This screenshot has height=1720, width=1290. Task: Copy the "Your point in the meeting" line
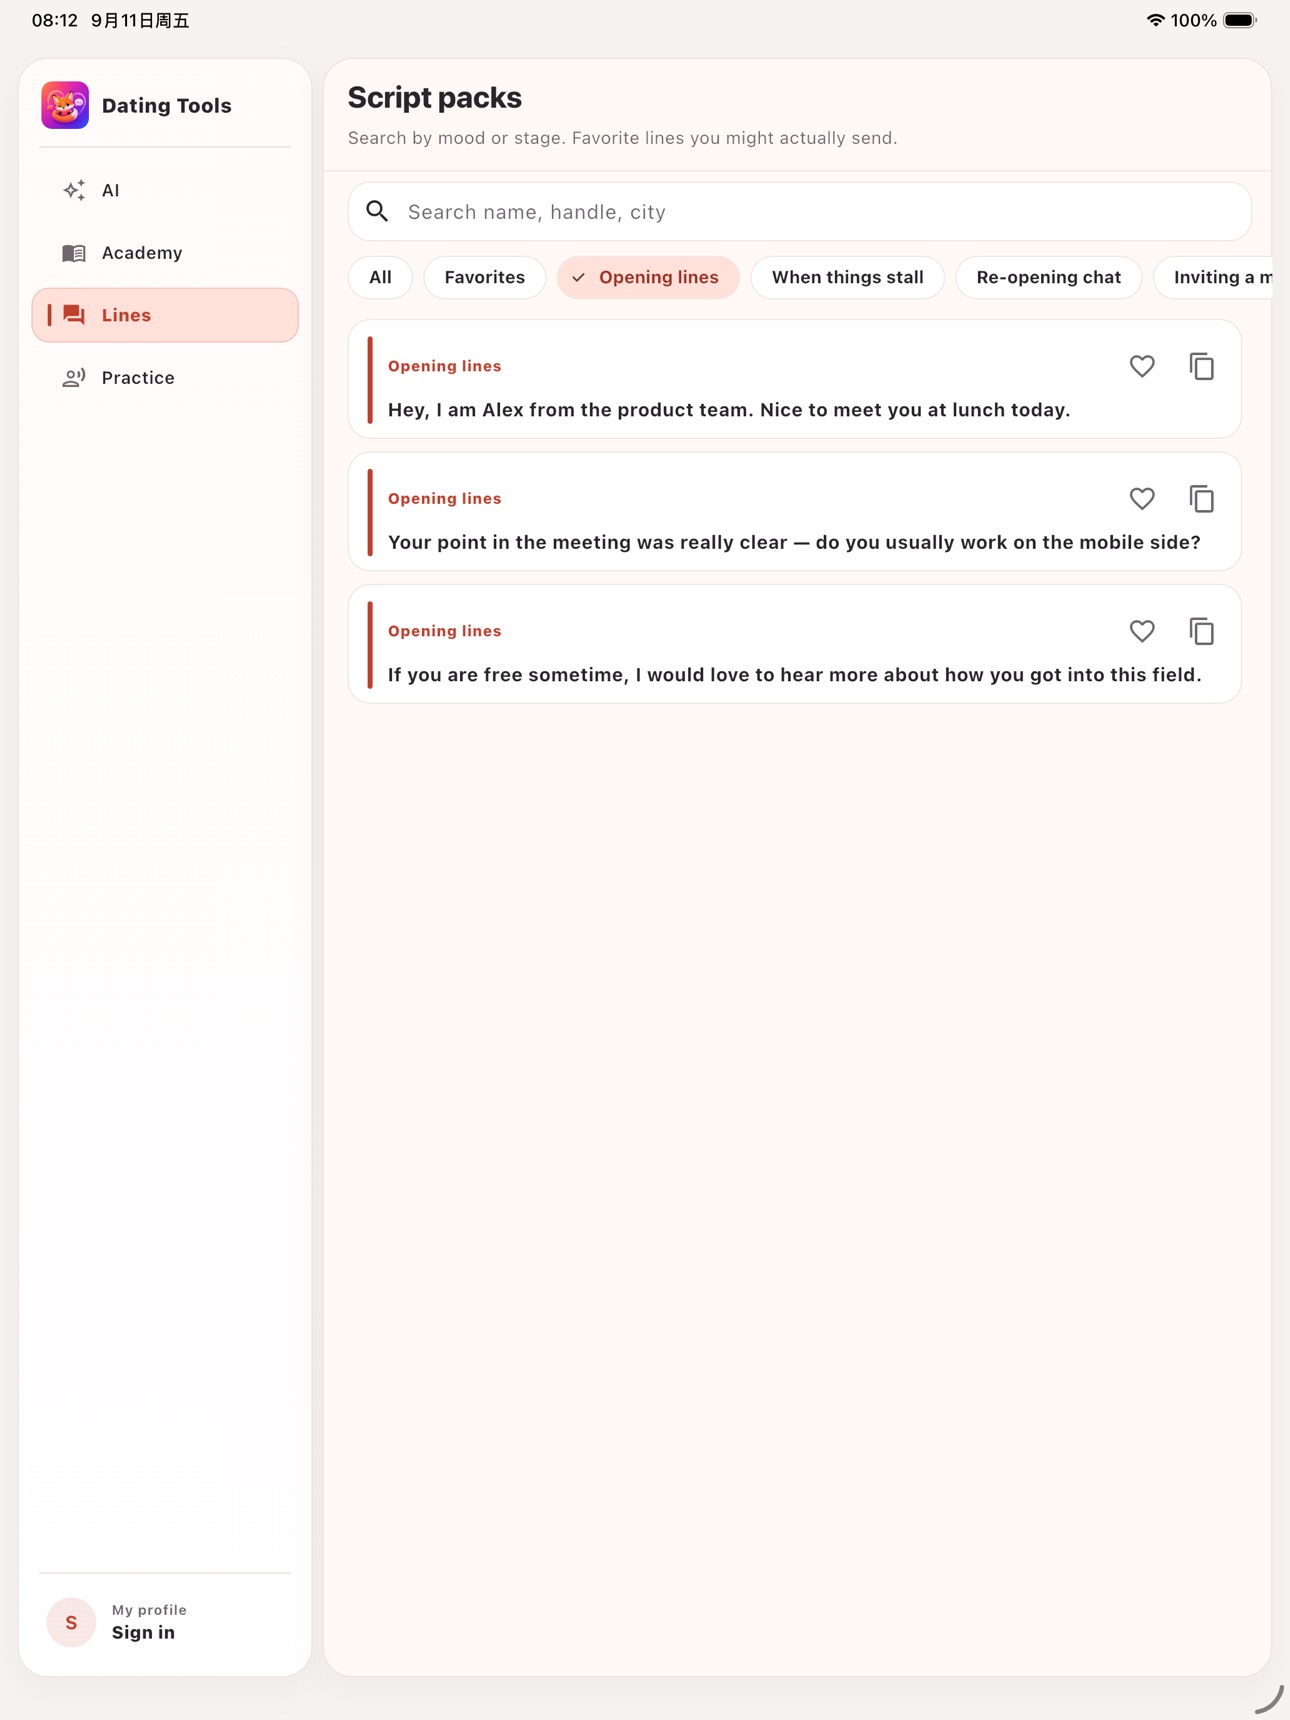pos(1202,498)
